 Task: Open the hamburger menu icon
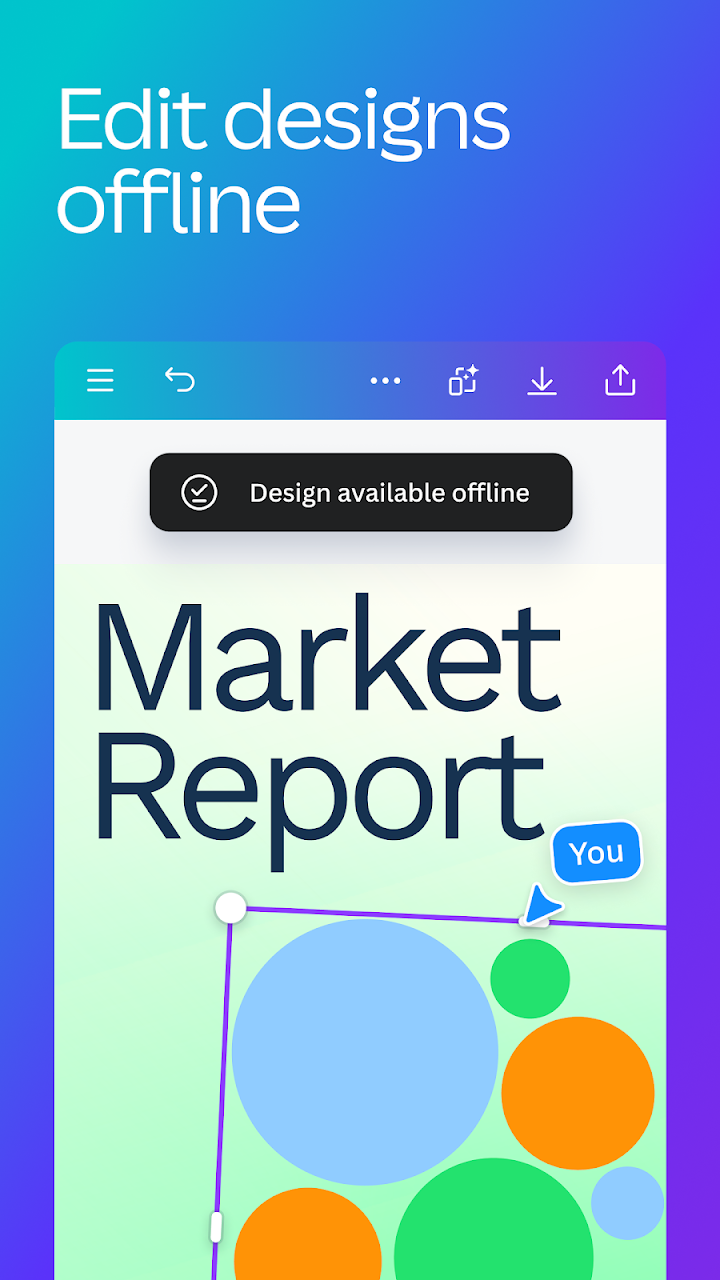[x=100, y=381]
